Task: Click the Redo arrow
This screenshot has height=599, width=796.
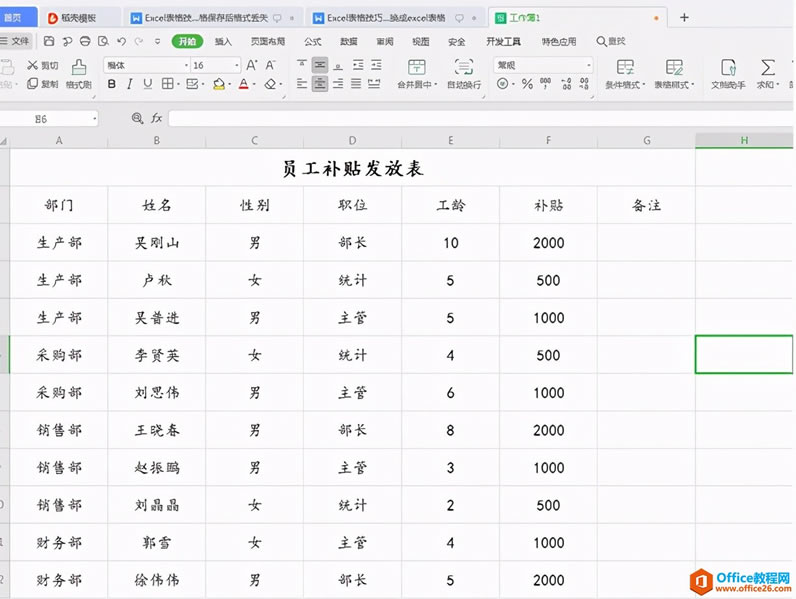Action: click(139, 41)
